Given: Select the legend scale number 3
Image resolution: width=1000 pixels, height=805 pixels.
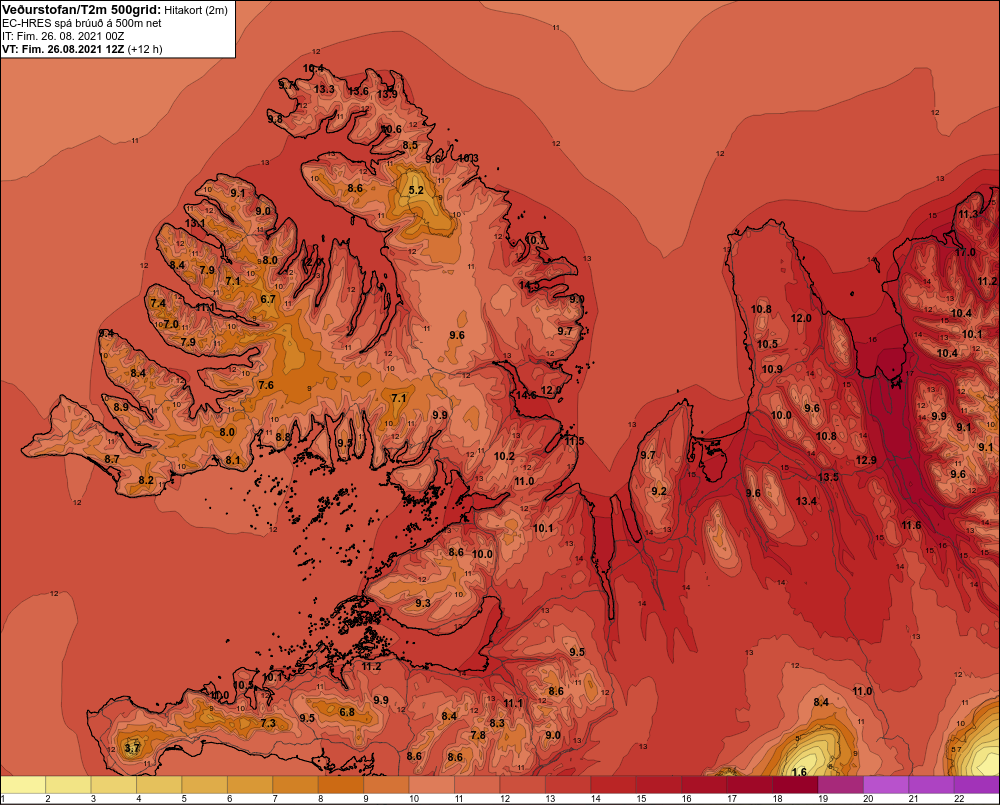Looking at the screenshot, I should pos(94,799).
